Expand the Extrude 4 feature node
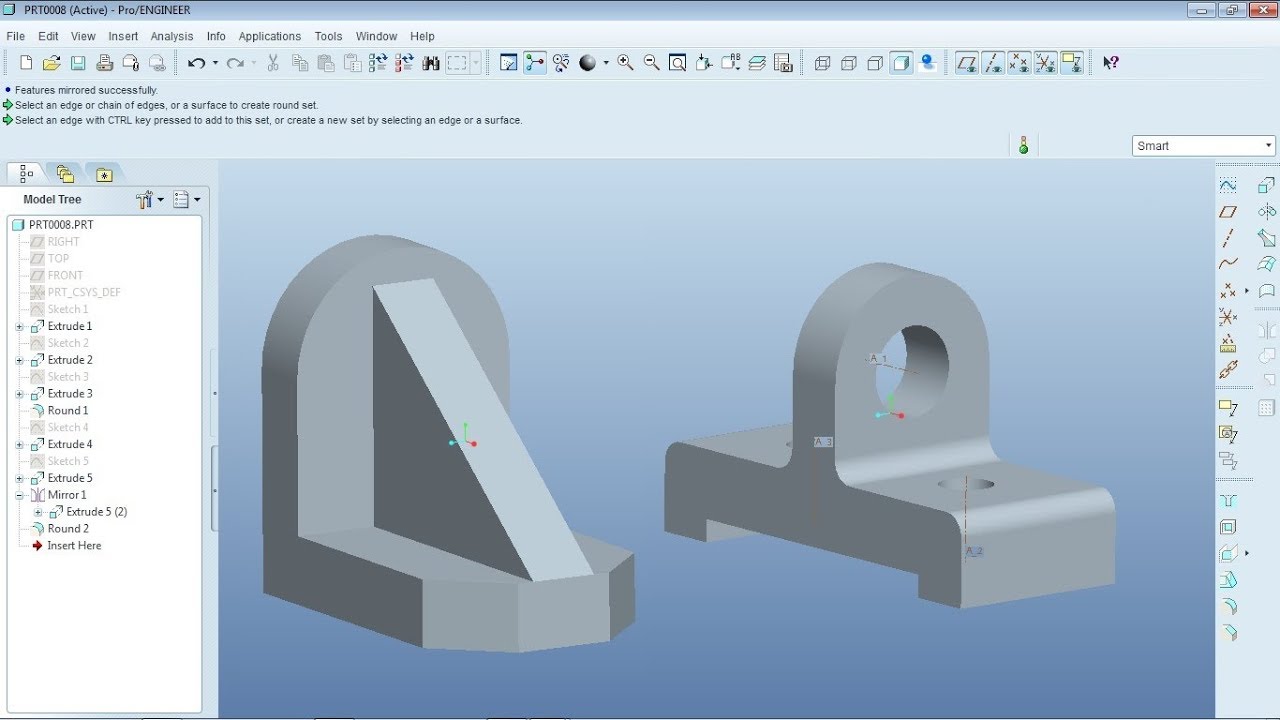1280x720 pixels. 19,445
